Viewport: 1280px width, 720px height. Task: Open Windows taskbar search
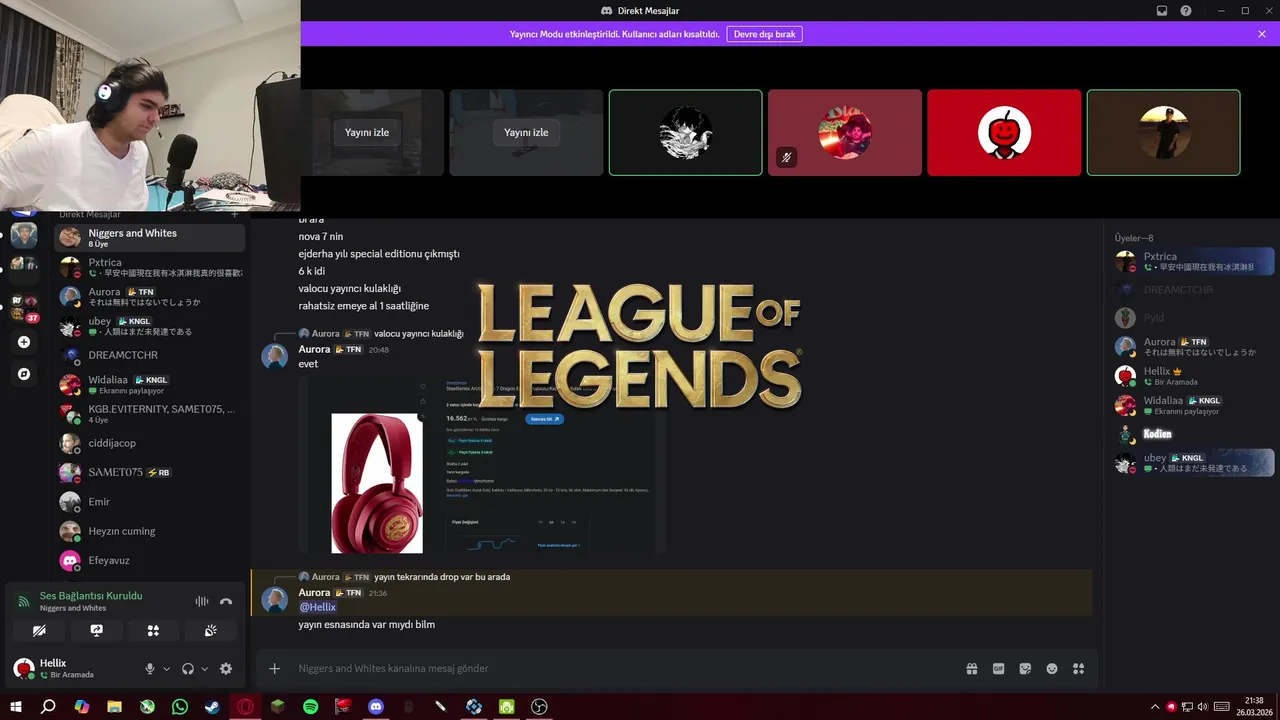(x=48, y=707)
